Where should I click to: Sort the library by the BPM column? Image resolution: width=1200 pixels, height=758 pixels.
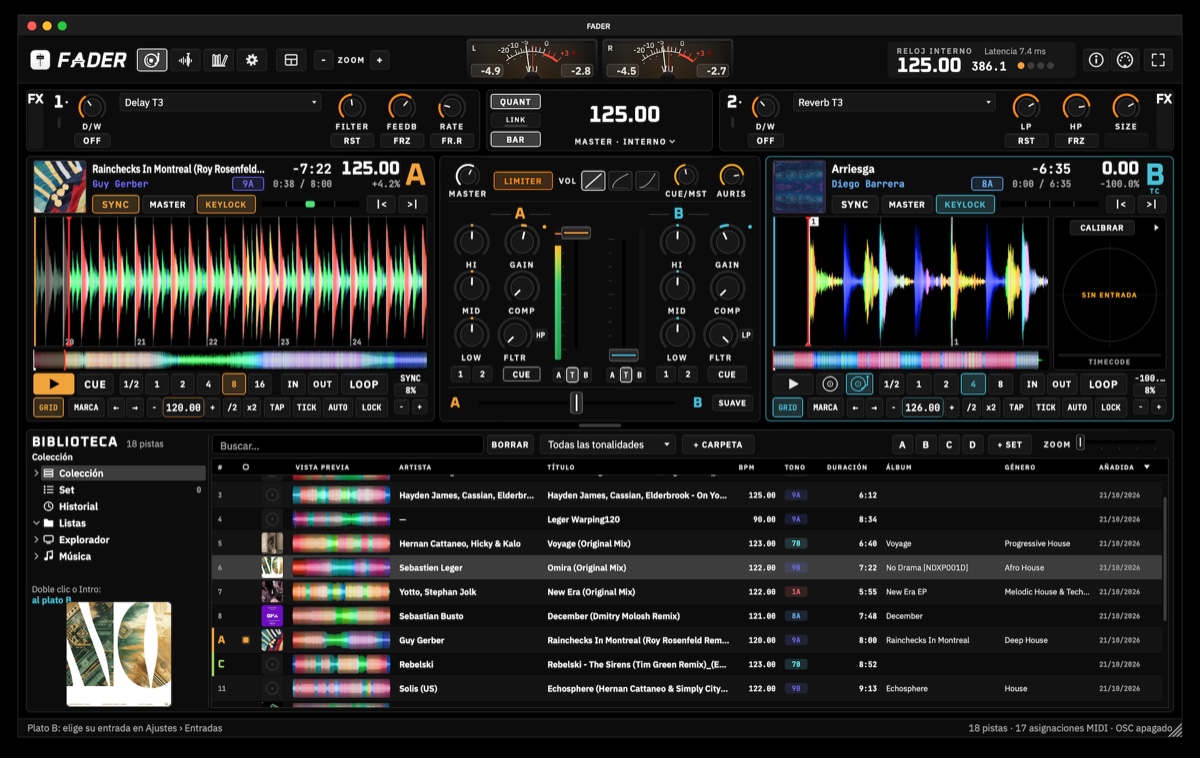(747, 467)
